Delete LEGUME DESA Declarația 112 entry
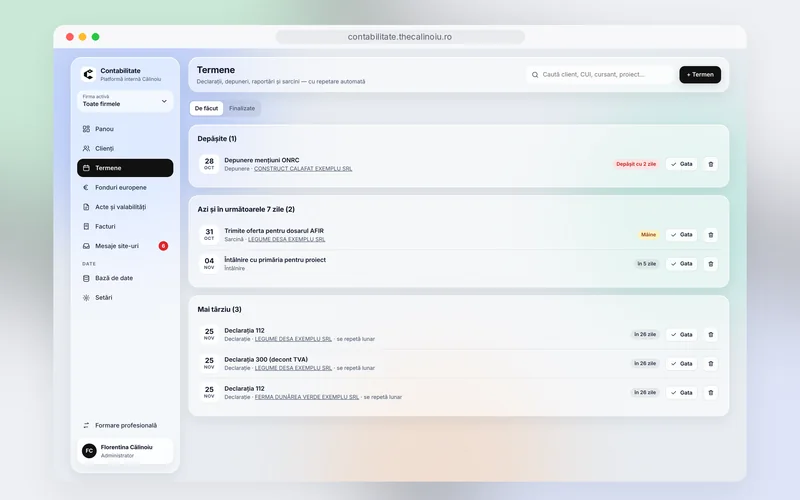This screenshot has height=500, width=800. pyautogui.click(x=711, y=335)
